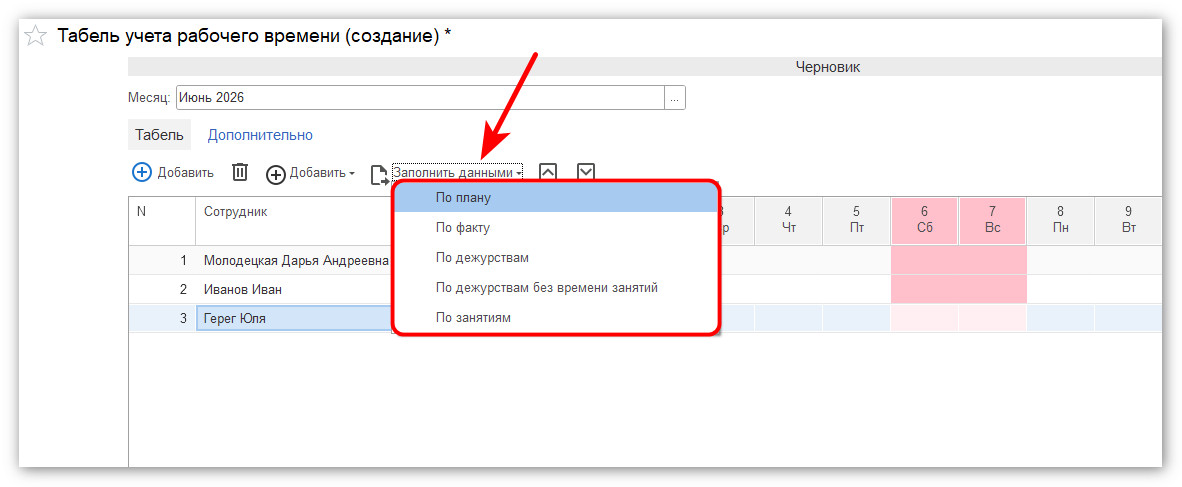Open month picker with the ellipsis button
Viewport: 1182px width, 487px height.
pyautogui.click(x=675, y=97)
